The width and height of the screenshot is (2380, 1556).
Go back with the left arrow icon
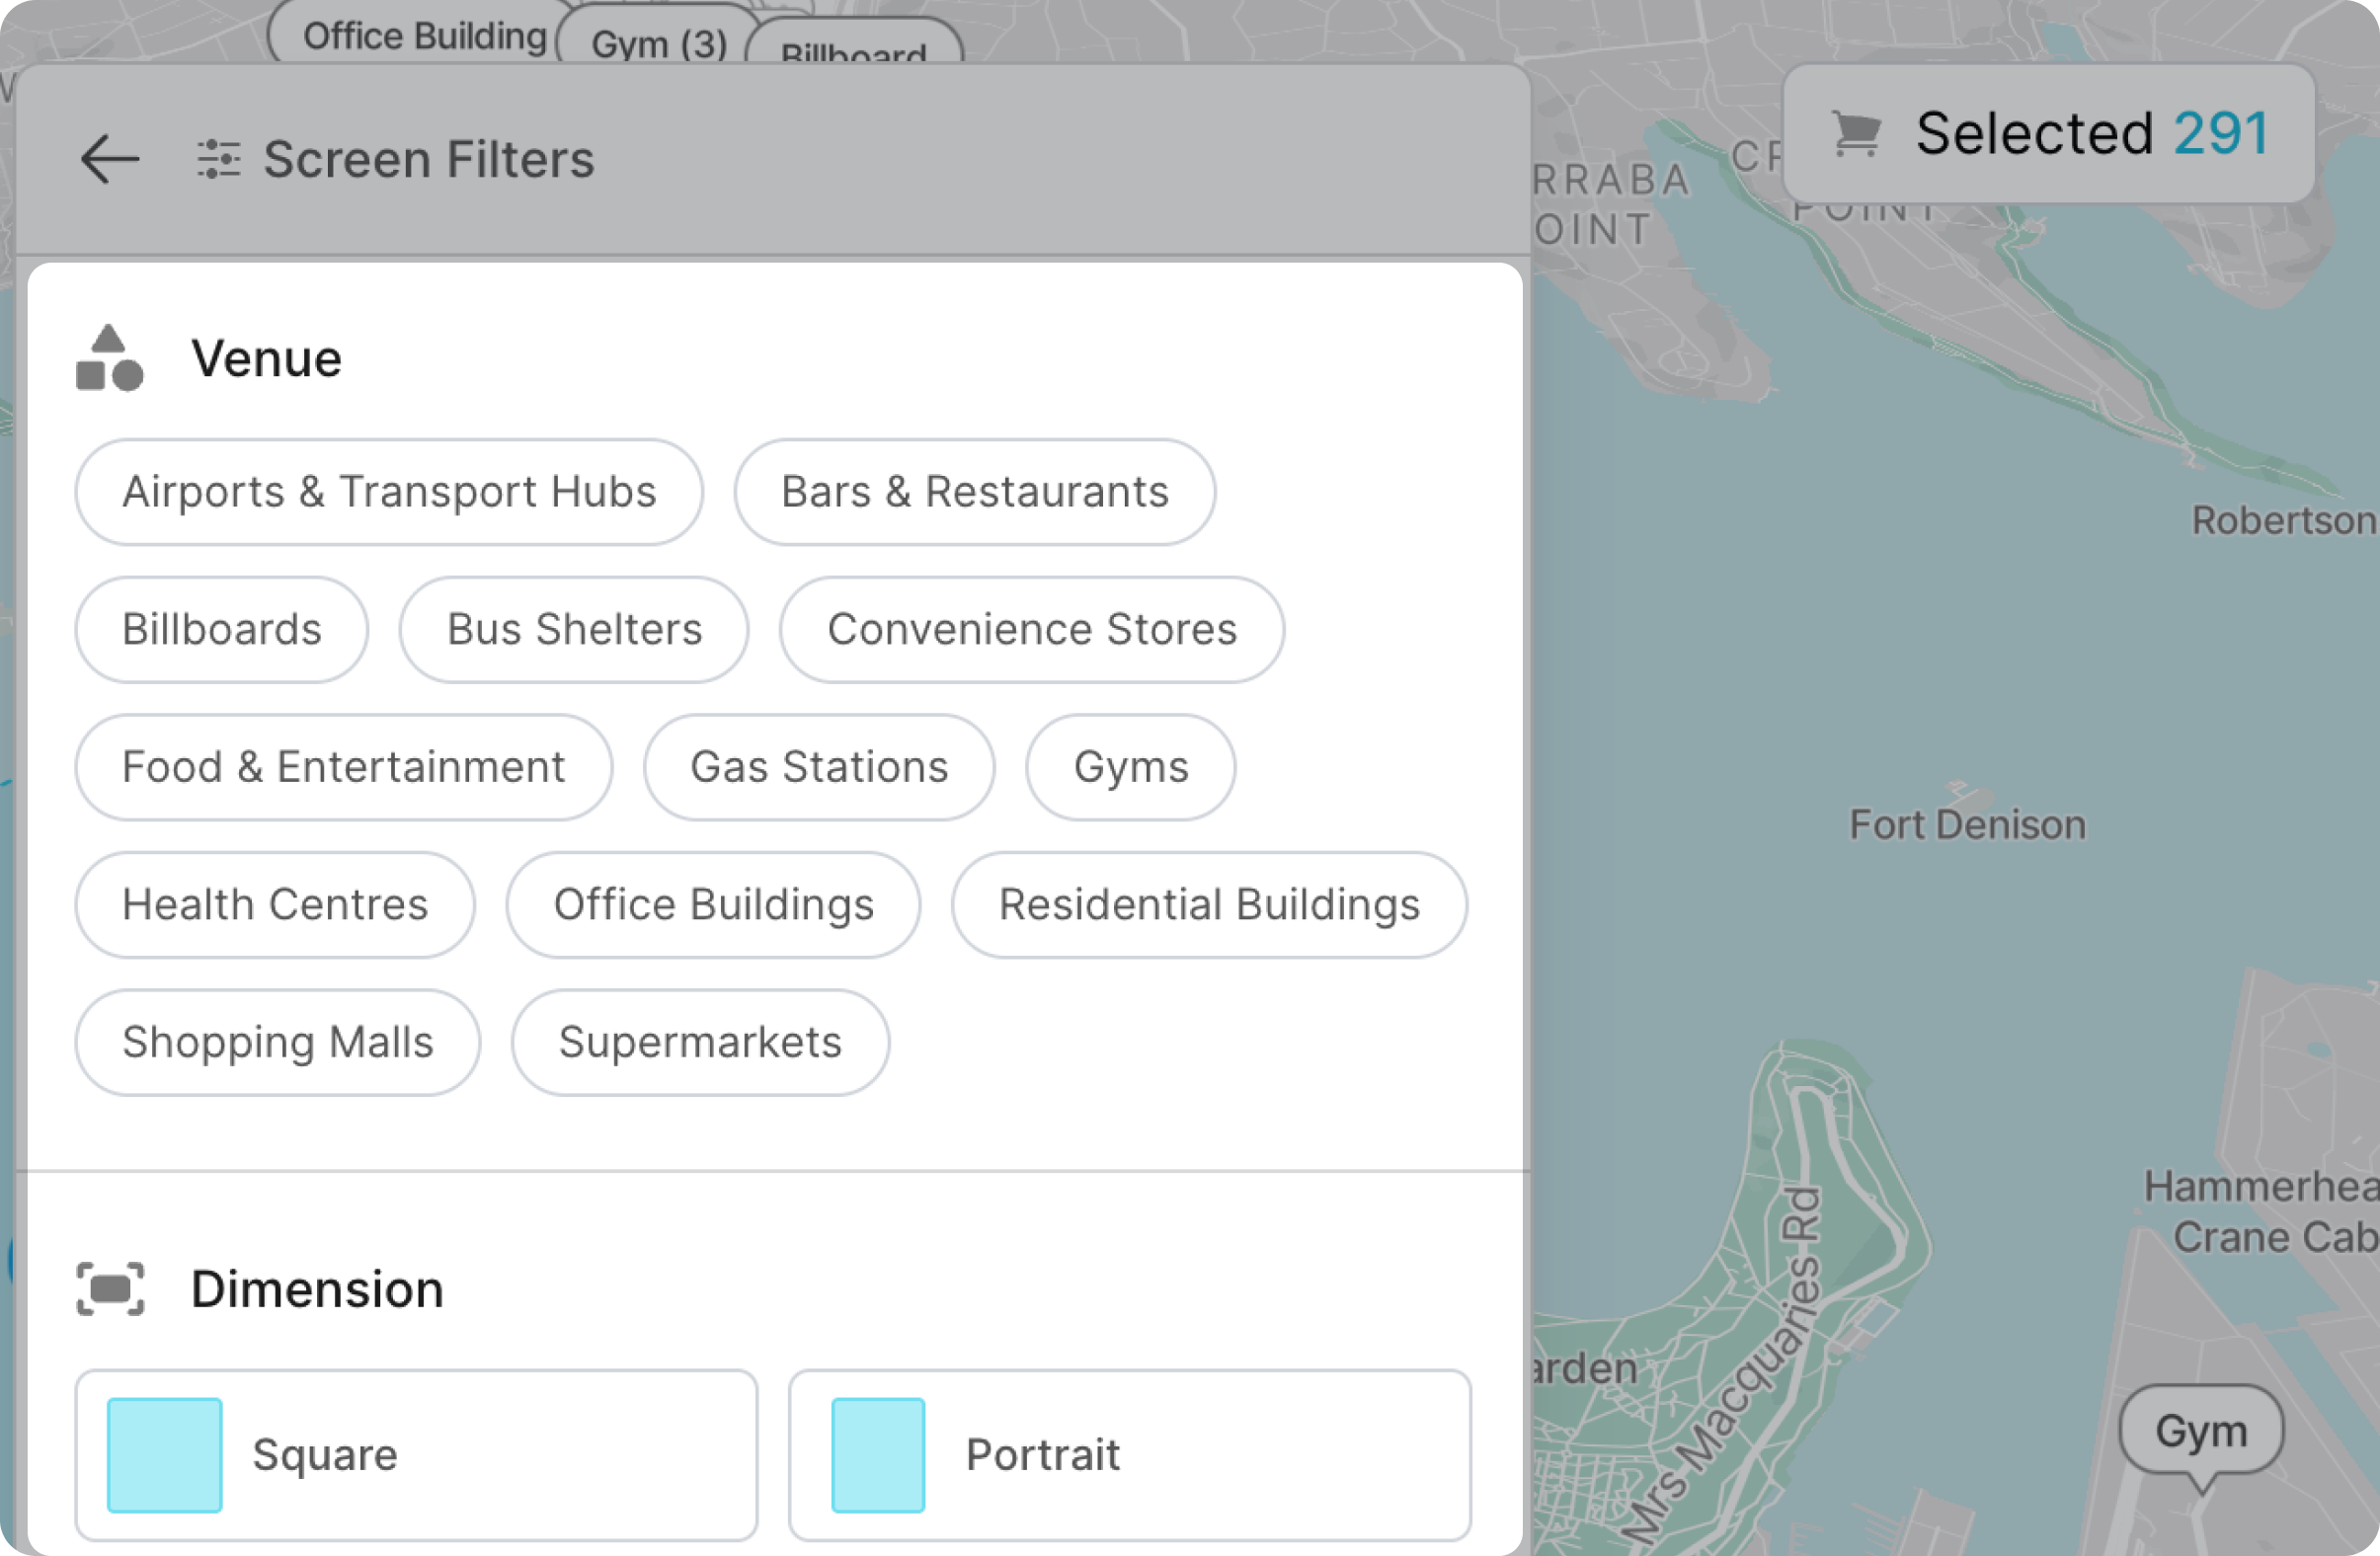coord(109,159)
